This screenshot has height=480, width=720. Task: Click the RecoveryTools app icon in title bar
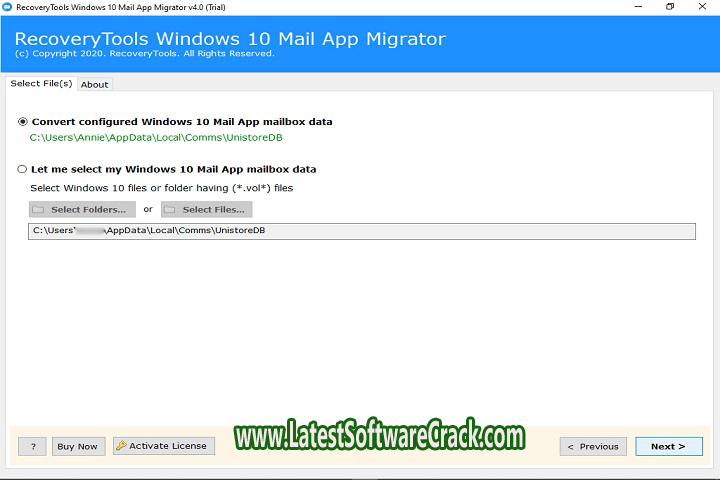point(7,7)
